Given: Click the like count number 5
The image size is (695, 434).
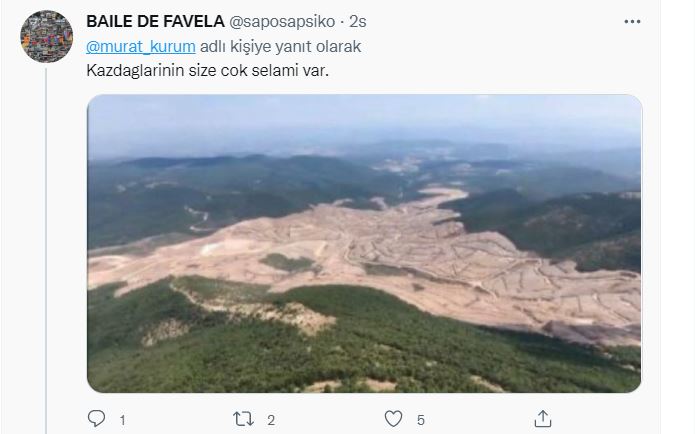Looking at the screenshot, I should (421, 420).
